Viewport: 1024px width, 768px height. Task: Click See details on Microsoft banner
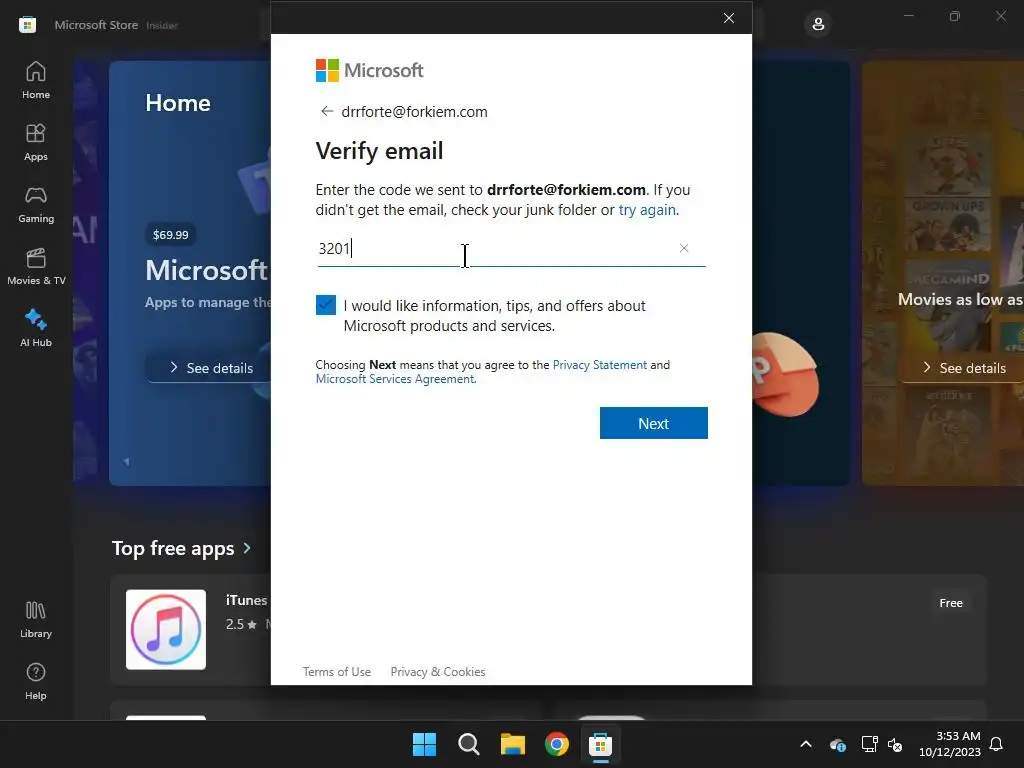pyautogui.click(x=210, y=368)
